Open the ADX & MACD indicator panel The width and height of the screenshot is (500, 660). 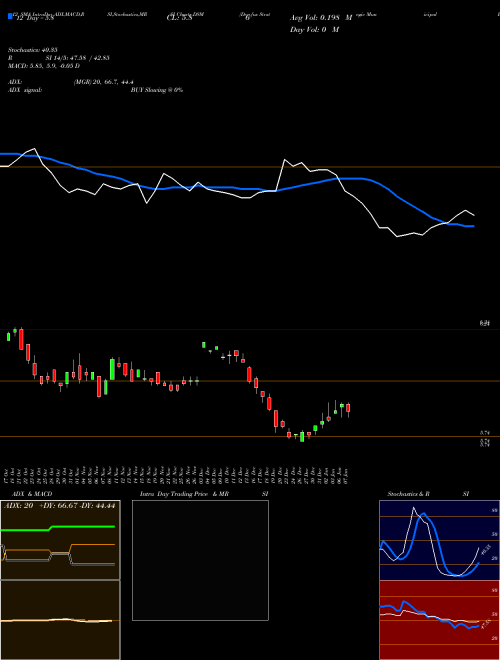tap(60, 540)
